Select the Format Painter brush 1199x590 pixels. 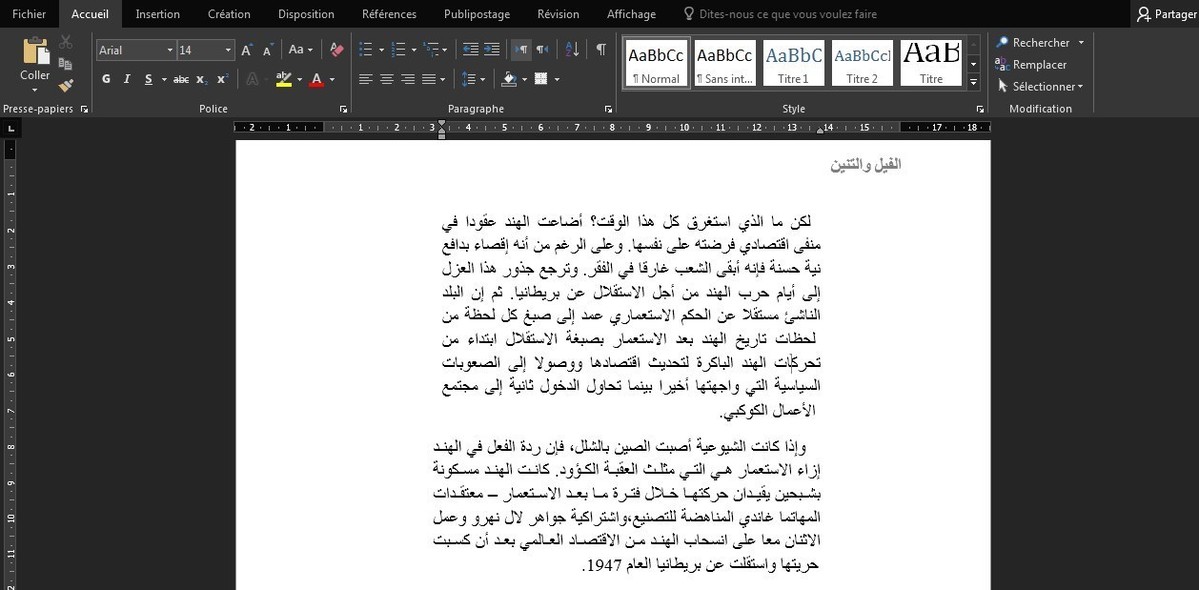66,85
